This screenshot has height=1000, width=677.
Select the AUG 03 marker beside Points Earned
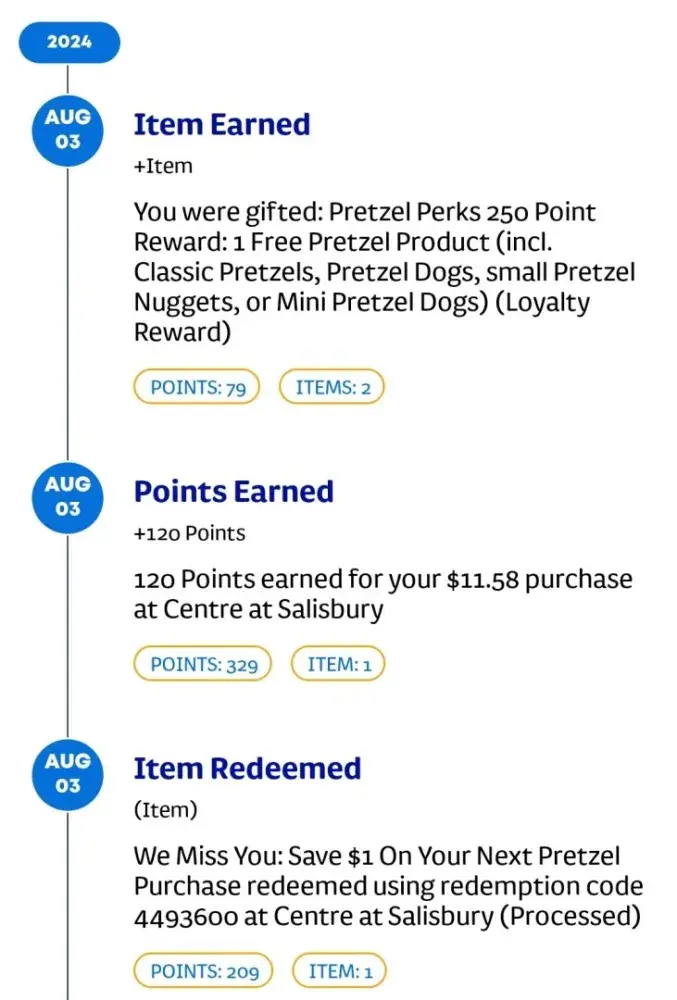click(68, 496)
